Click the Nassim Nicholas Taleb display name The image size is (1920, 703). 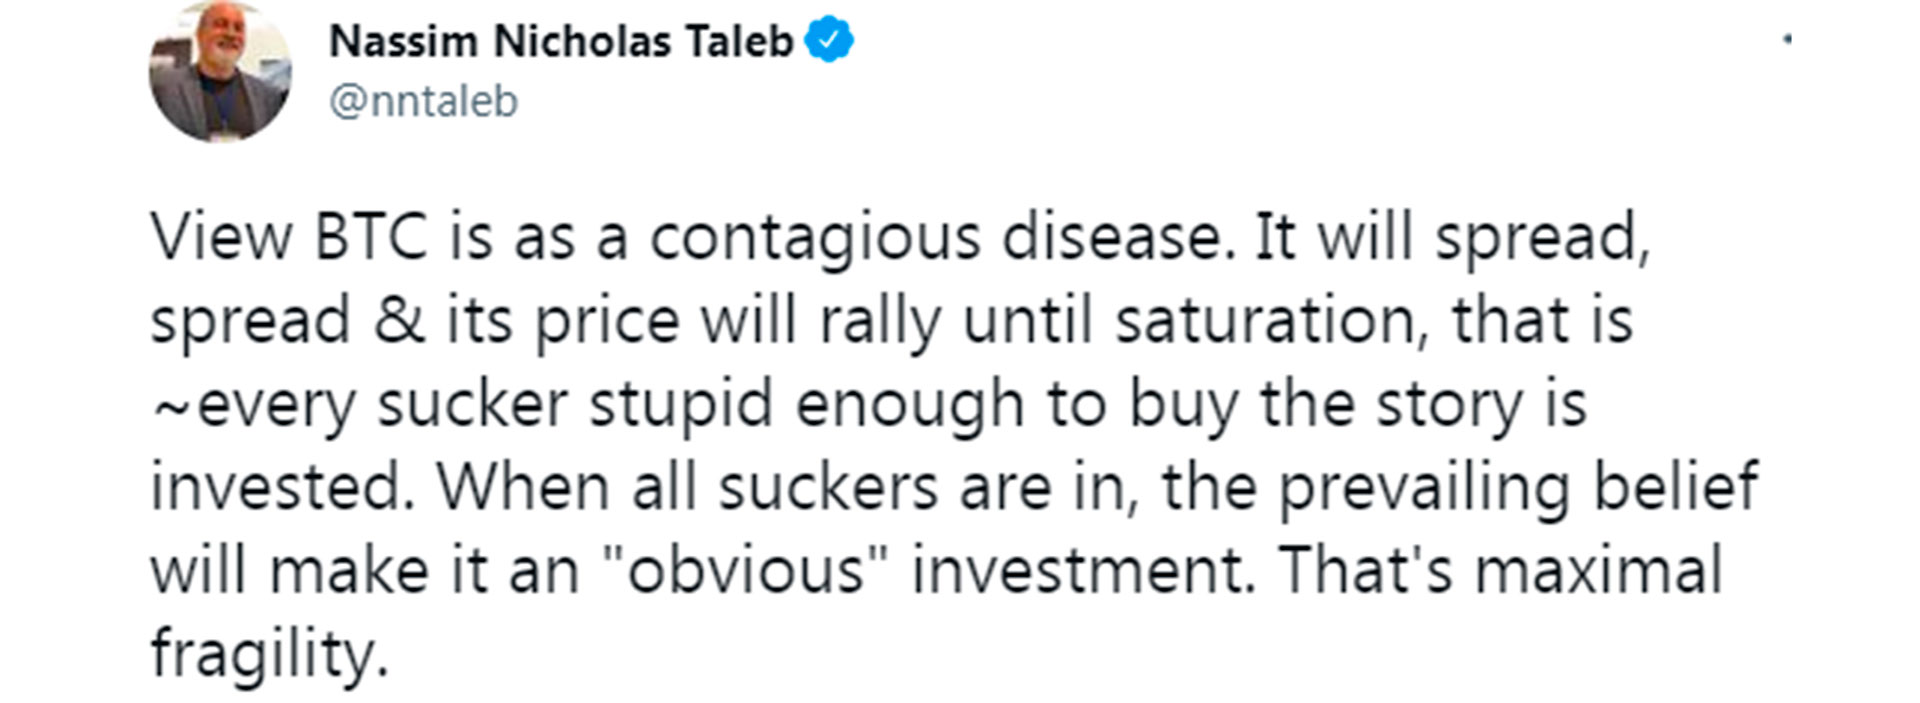click(x=561, y=41)
